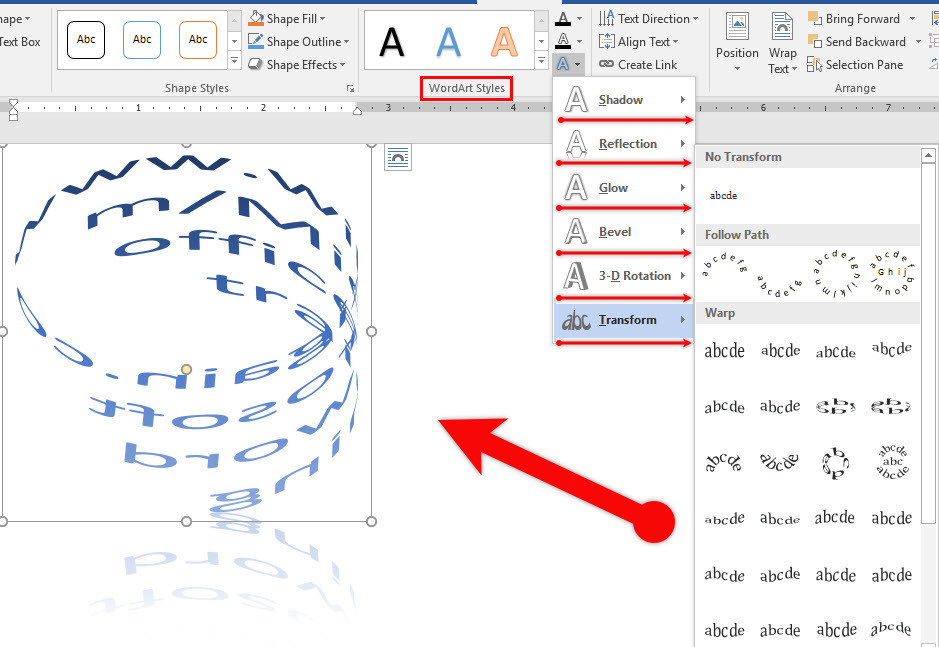Click the Shape Effects icon

tap(256, 64)
